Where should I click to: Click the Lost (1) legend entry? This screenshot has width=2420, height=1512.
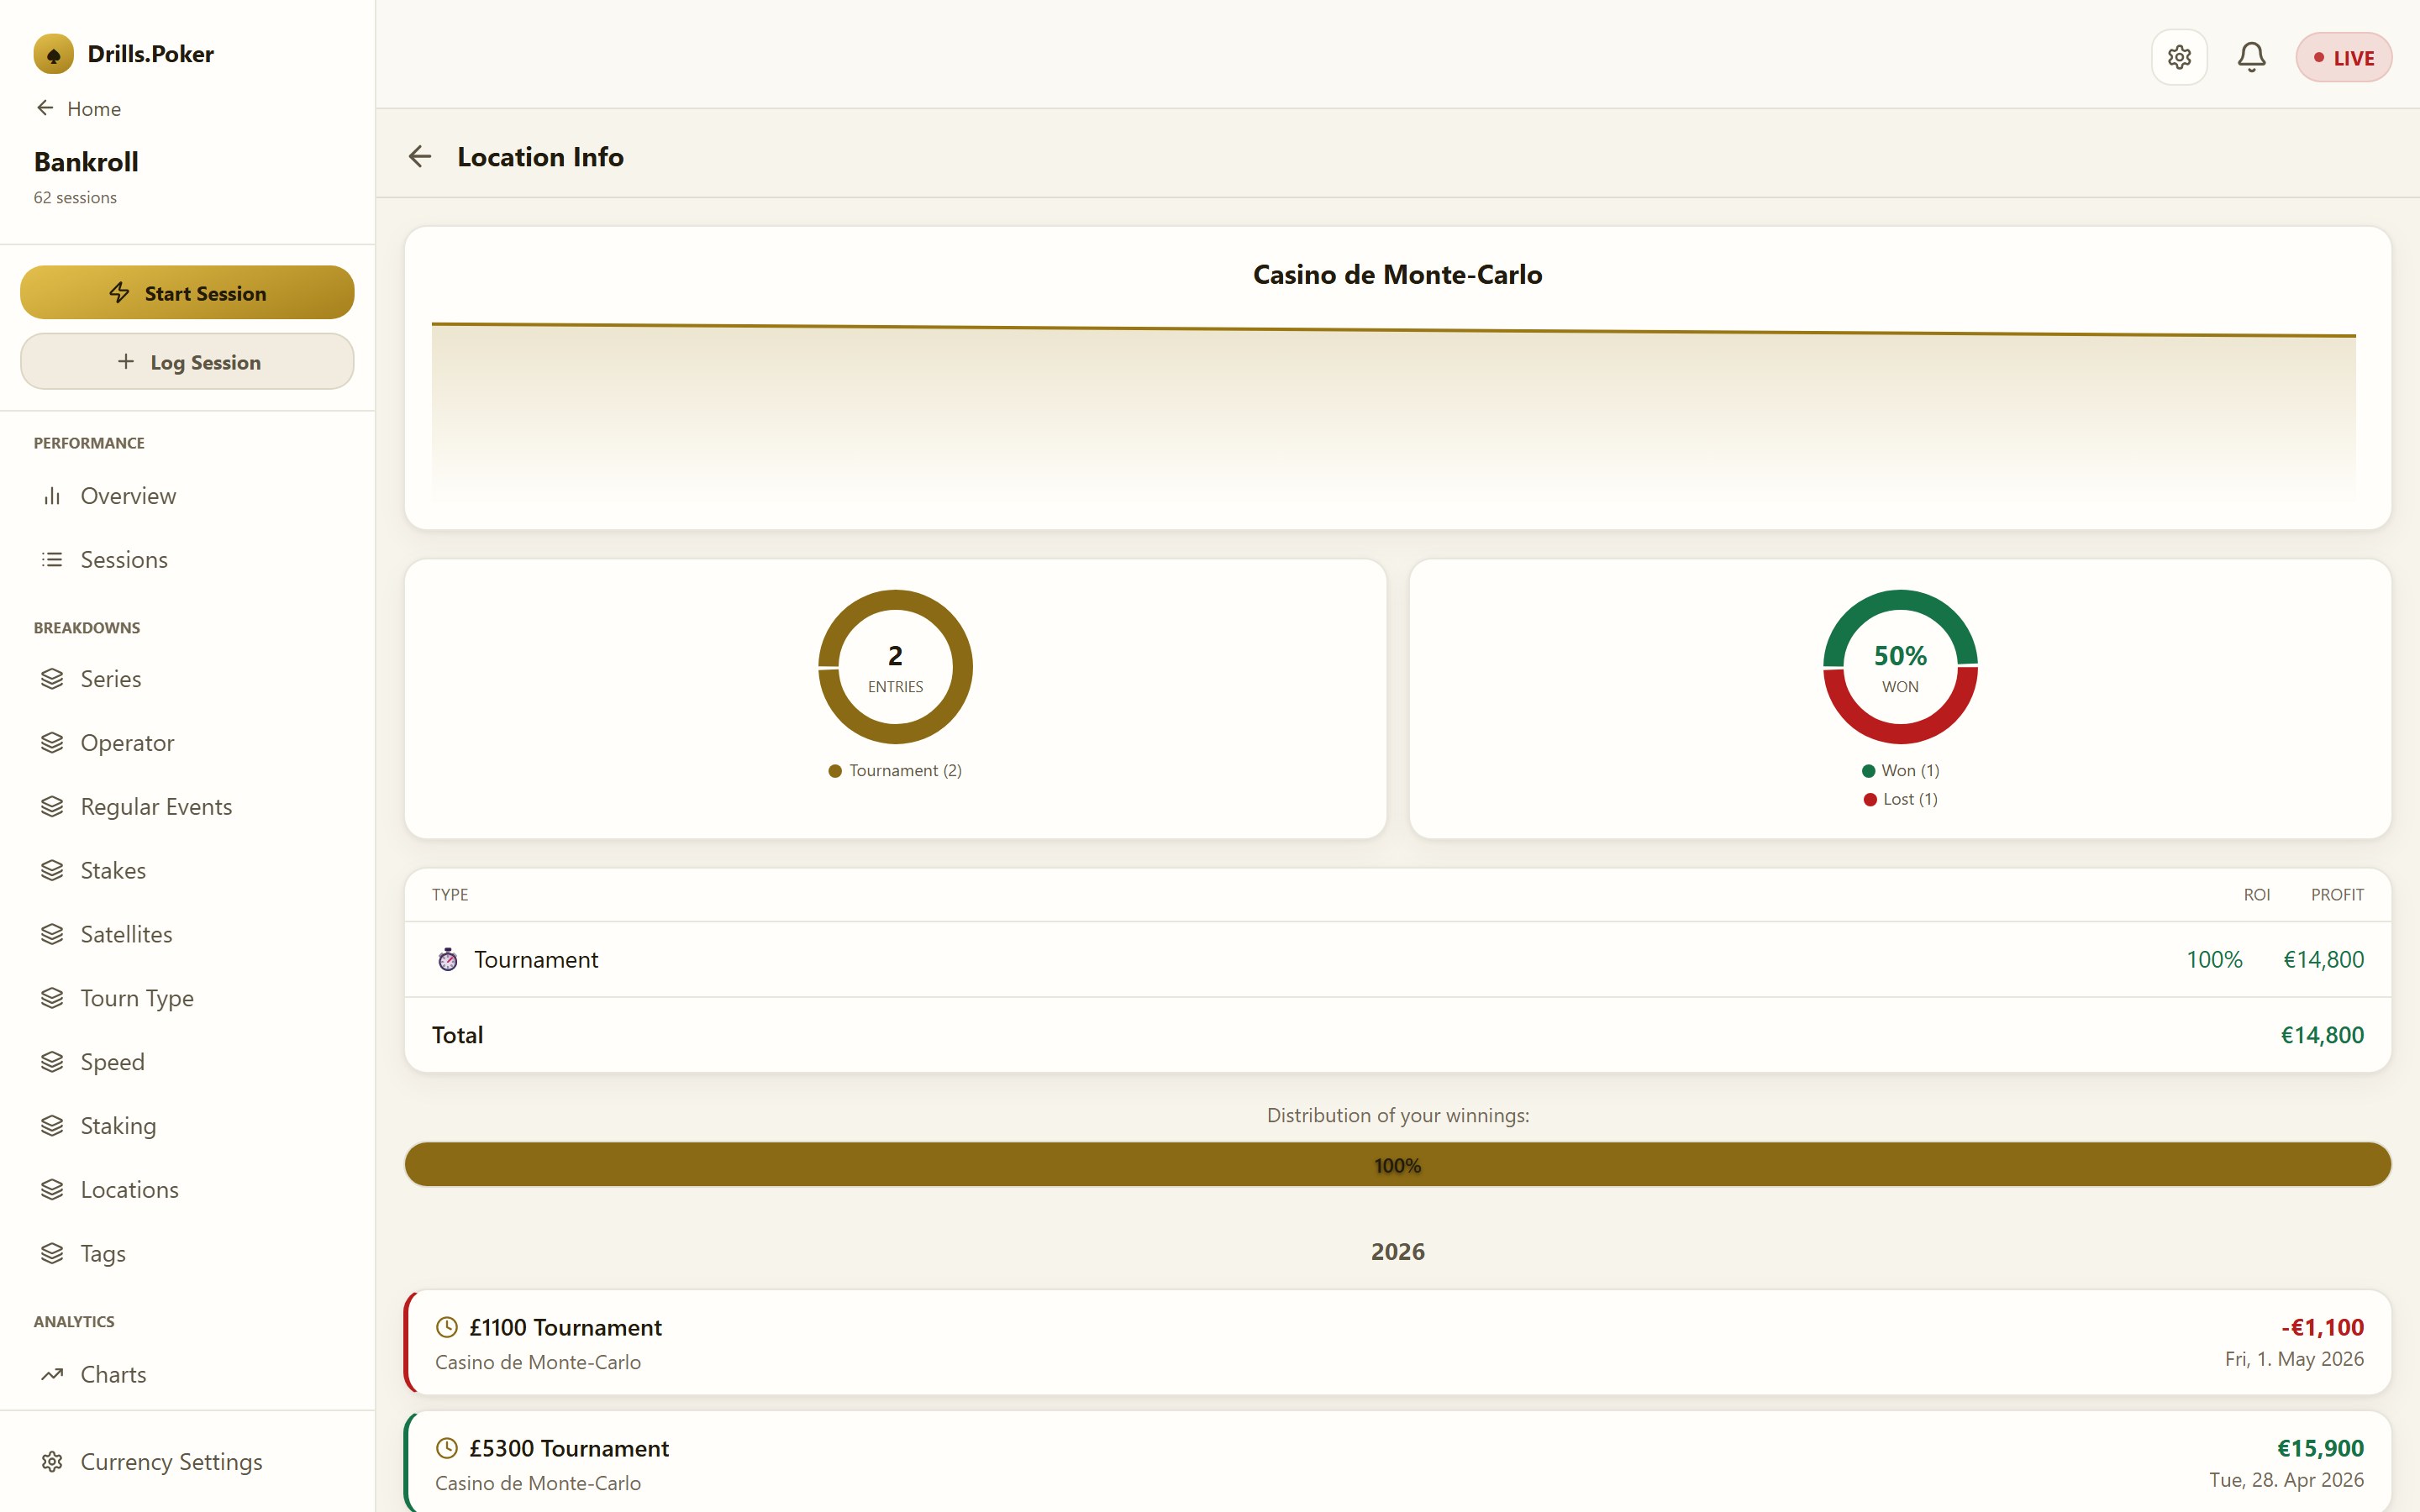(x=1900, y=799)
